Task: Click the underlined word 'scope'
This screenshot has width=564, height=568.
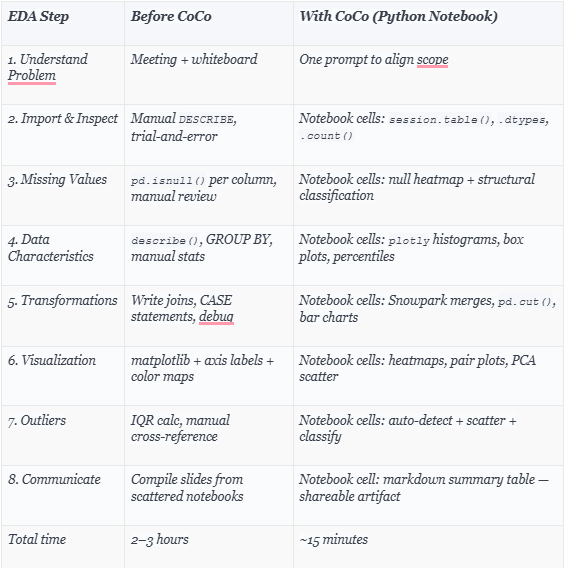Action: coord(433,60)
